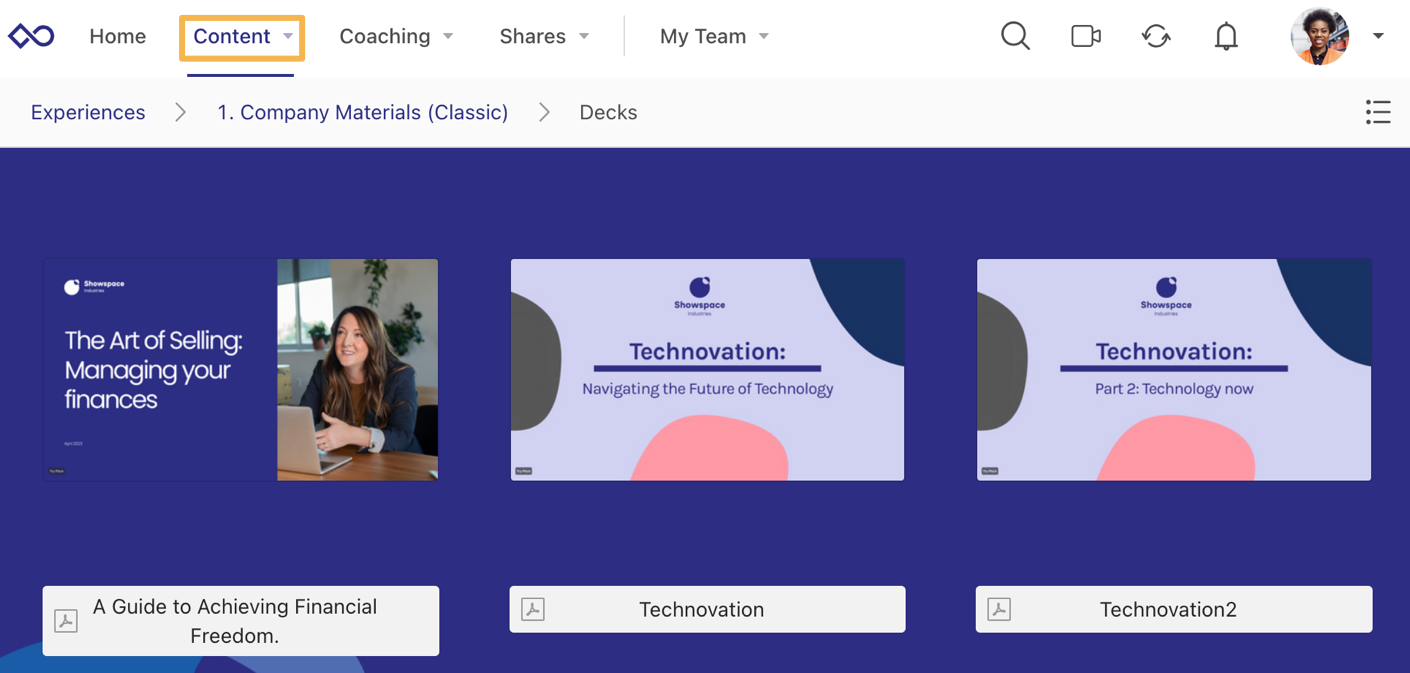Expand the Content dropdown menu
The height and width of the screenshot is (673, 1410).
tap(242, 36)
